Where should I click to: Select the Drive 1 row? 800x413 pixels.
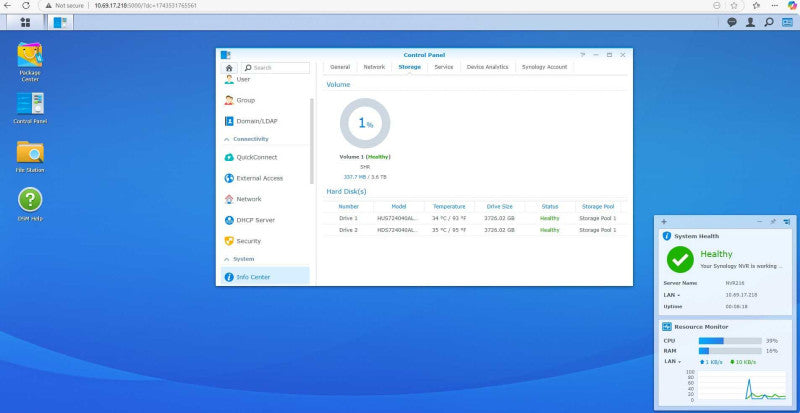click(475, 218)
